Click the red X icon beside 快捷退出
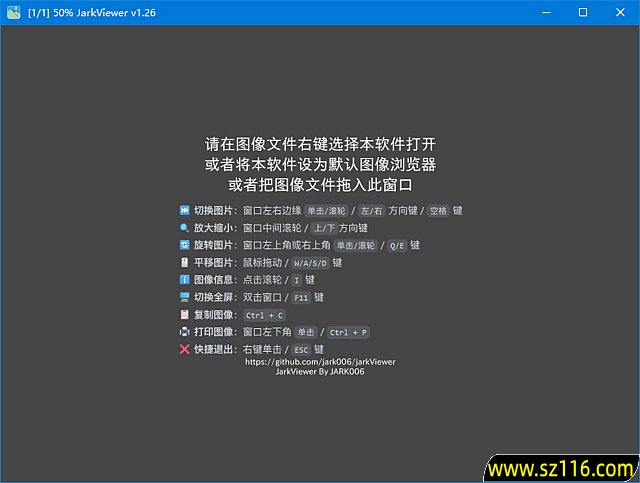This screenshot has height=483, width=640. 184,349
